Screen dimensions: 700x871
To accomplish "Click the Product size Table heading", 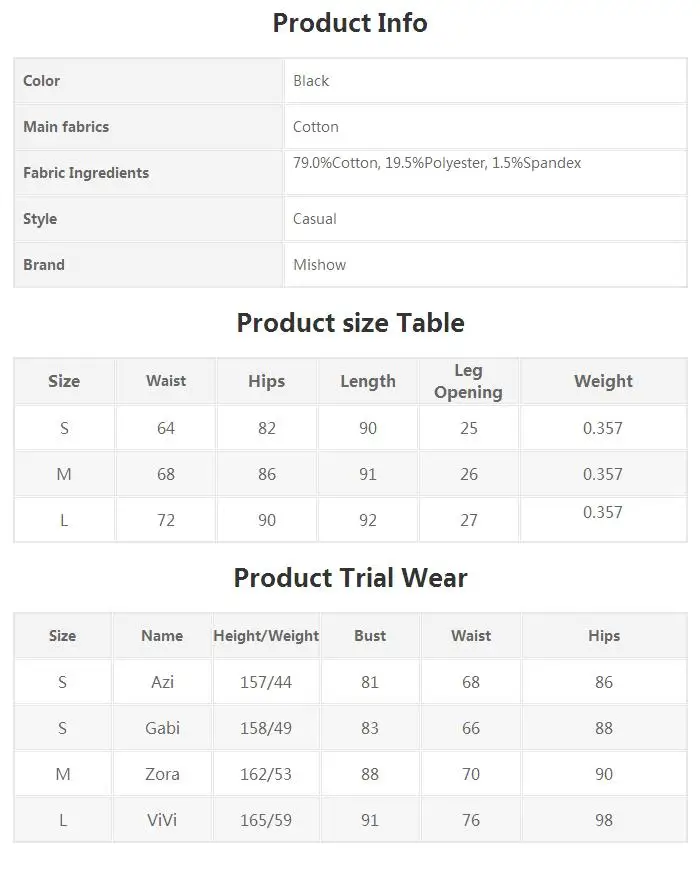I will tap(350, 323).
